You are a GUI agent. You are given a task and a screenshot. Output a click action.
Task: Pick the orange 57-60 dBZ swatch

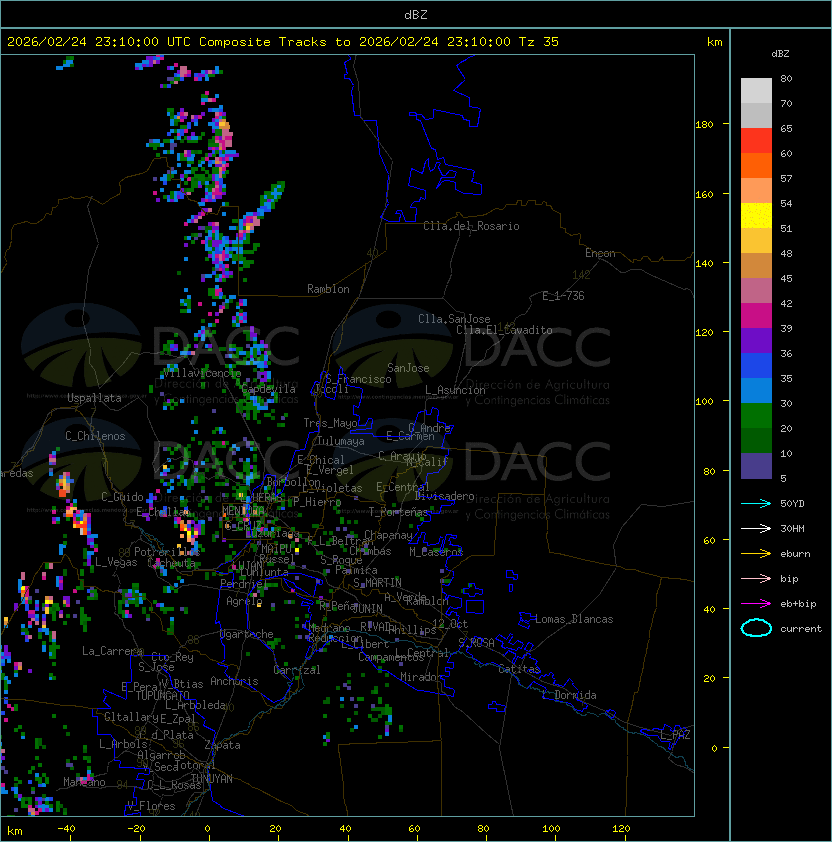tap(756, 166)
